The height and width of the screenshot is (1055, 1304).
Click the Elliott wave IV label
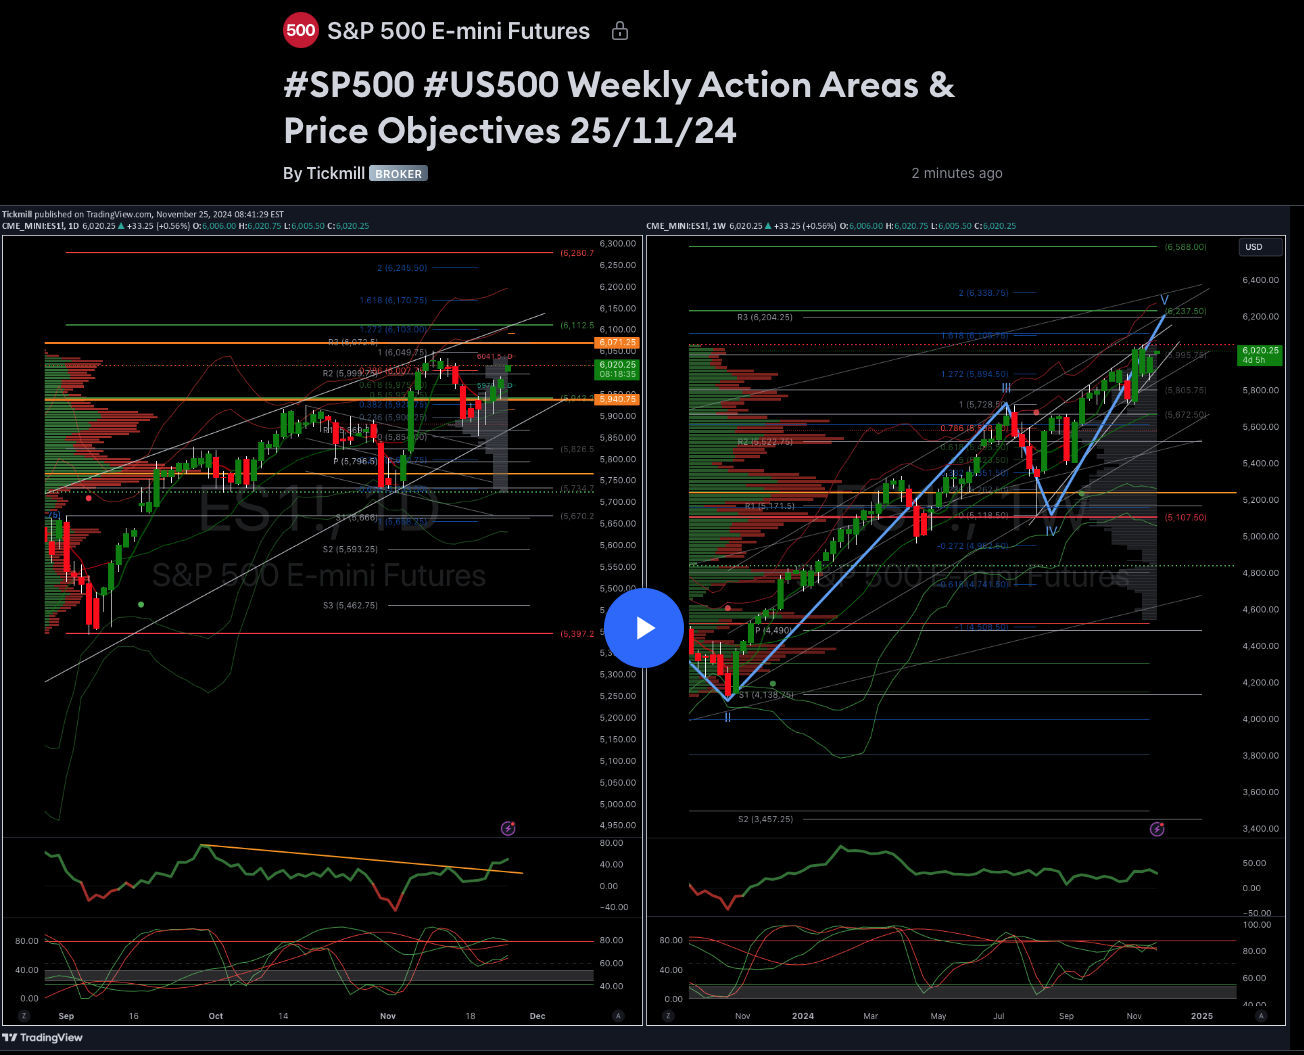(1051, 531)
